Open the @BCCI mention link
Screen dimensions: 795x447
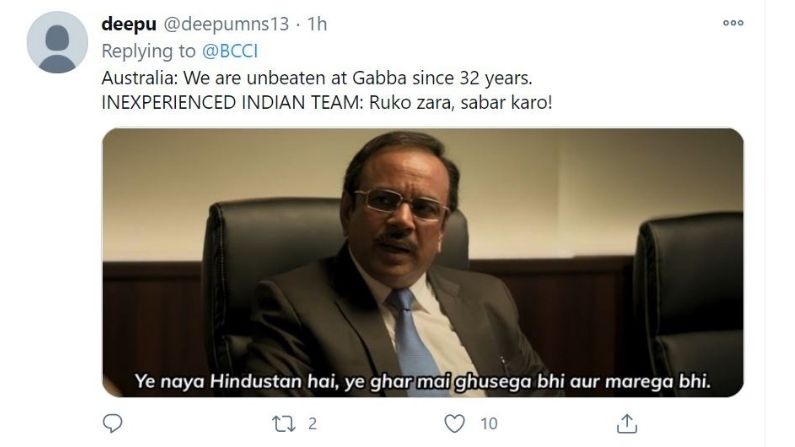point(230,51)
